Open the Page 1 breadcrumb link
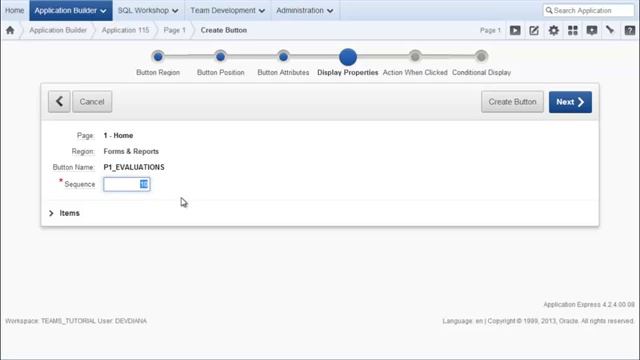 (x=175, y=30)
